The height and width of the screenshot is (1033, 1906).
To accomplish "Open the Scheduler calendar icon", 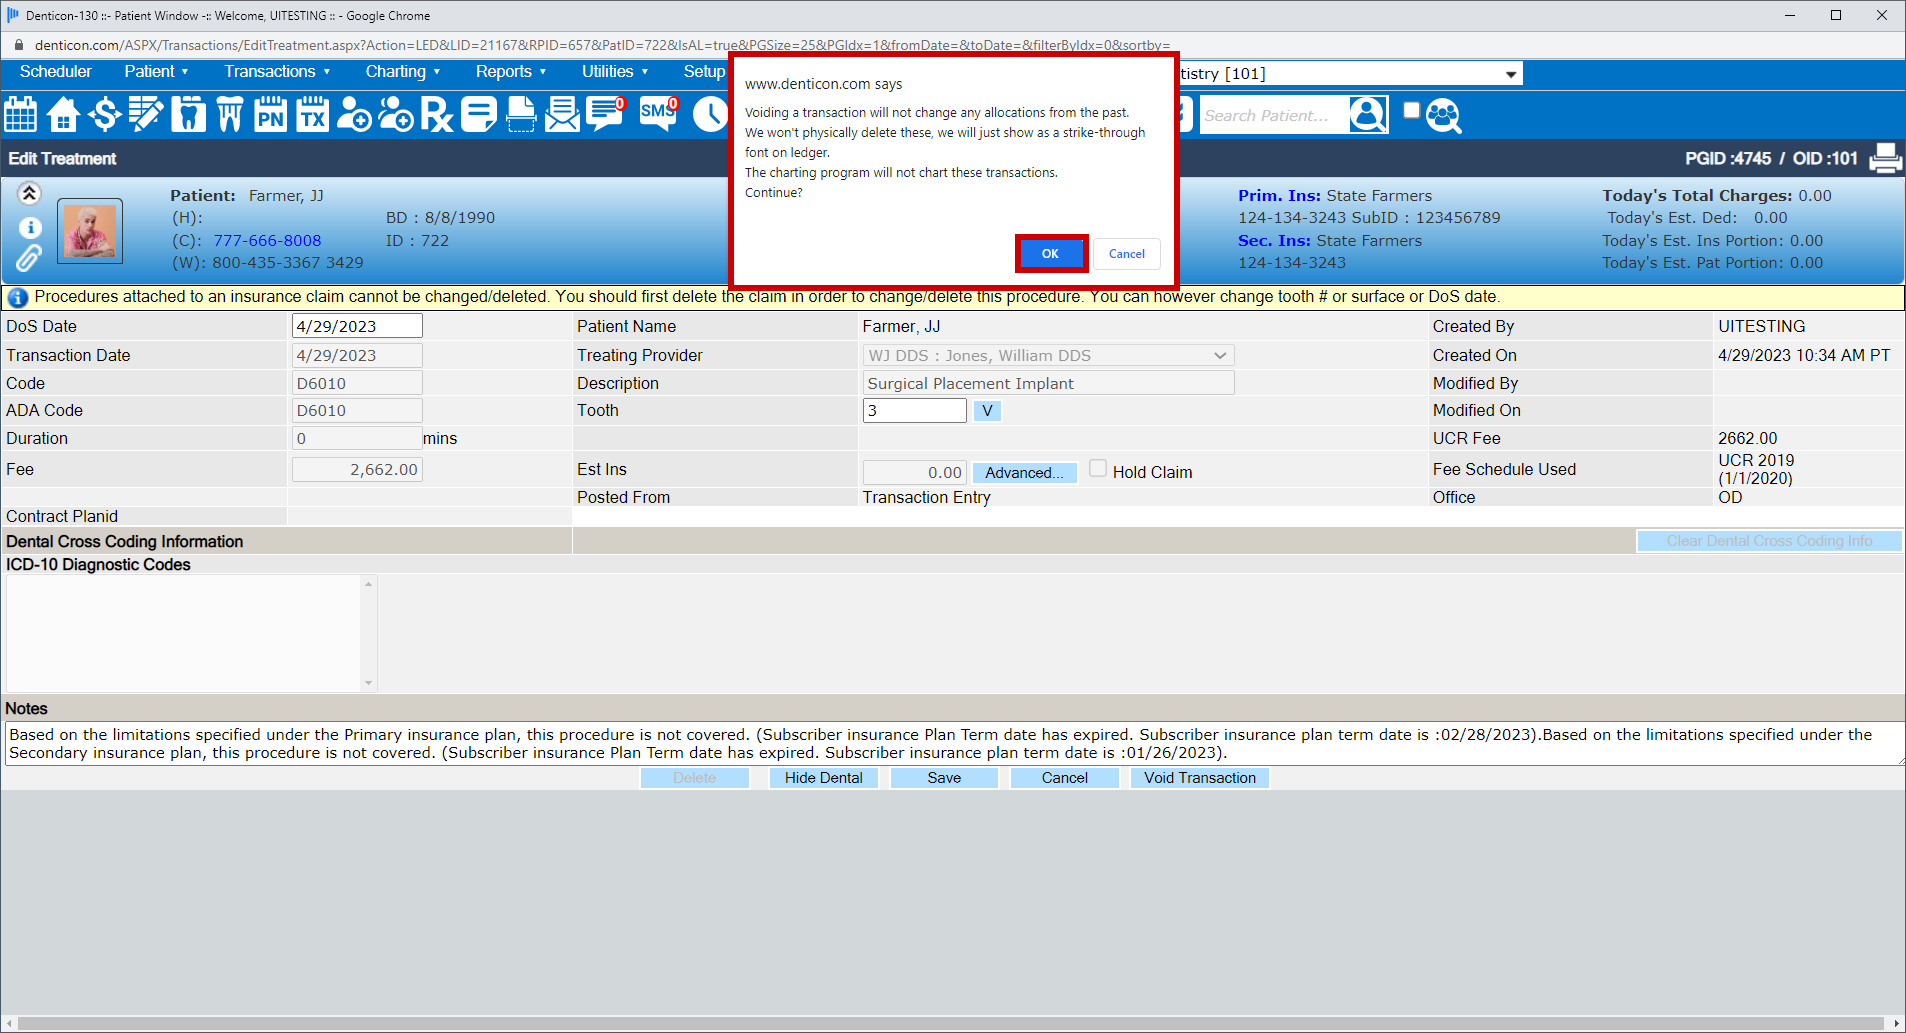I will (x=20, y=114).
